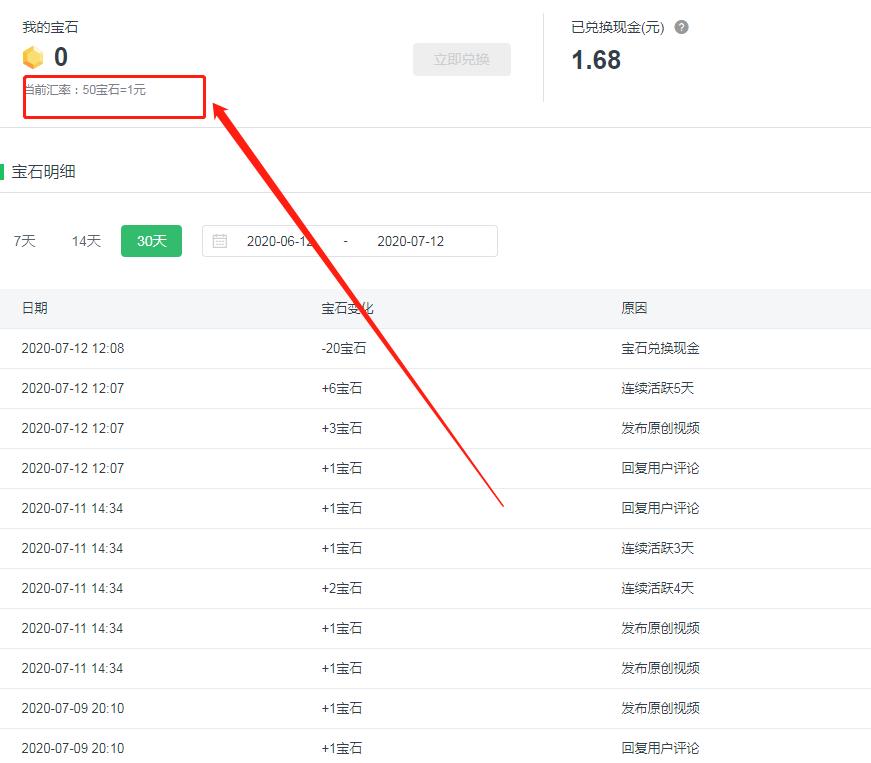The height and width of the screenshot is (763, 871).
Task: Open the help tooltip beside 已兑换现金
Action: click(x=681, y=27)
